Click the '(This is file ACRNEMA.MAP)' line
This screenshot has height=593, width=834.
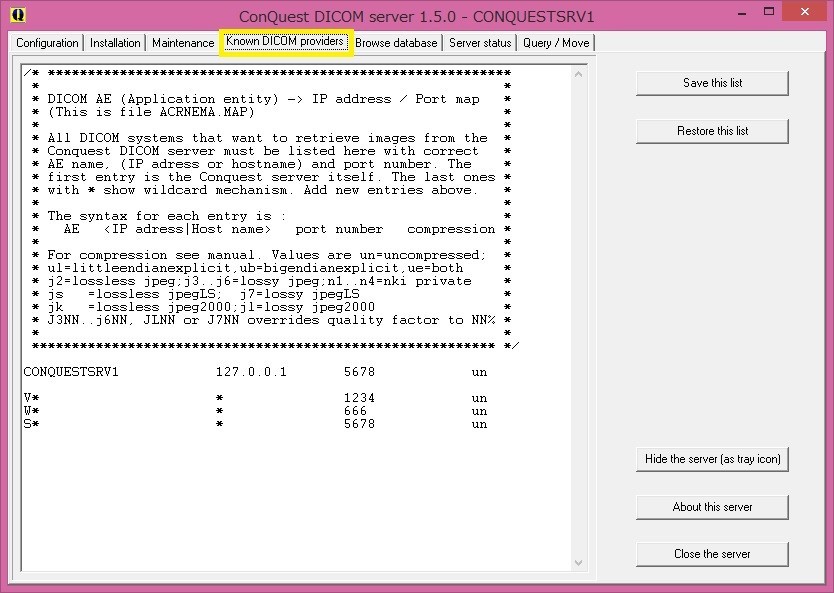click(151, 112)
